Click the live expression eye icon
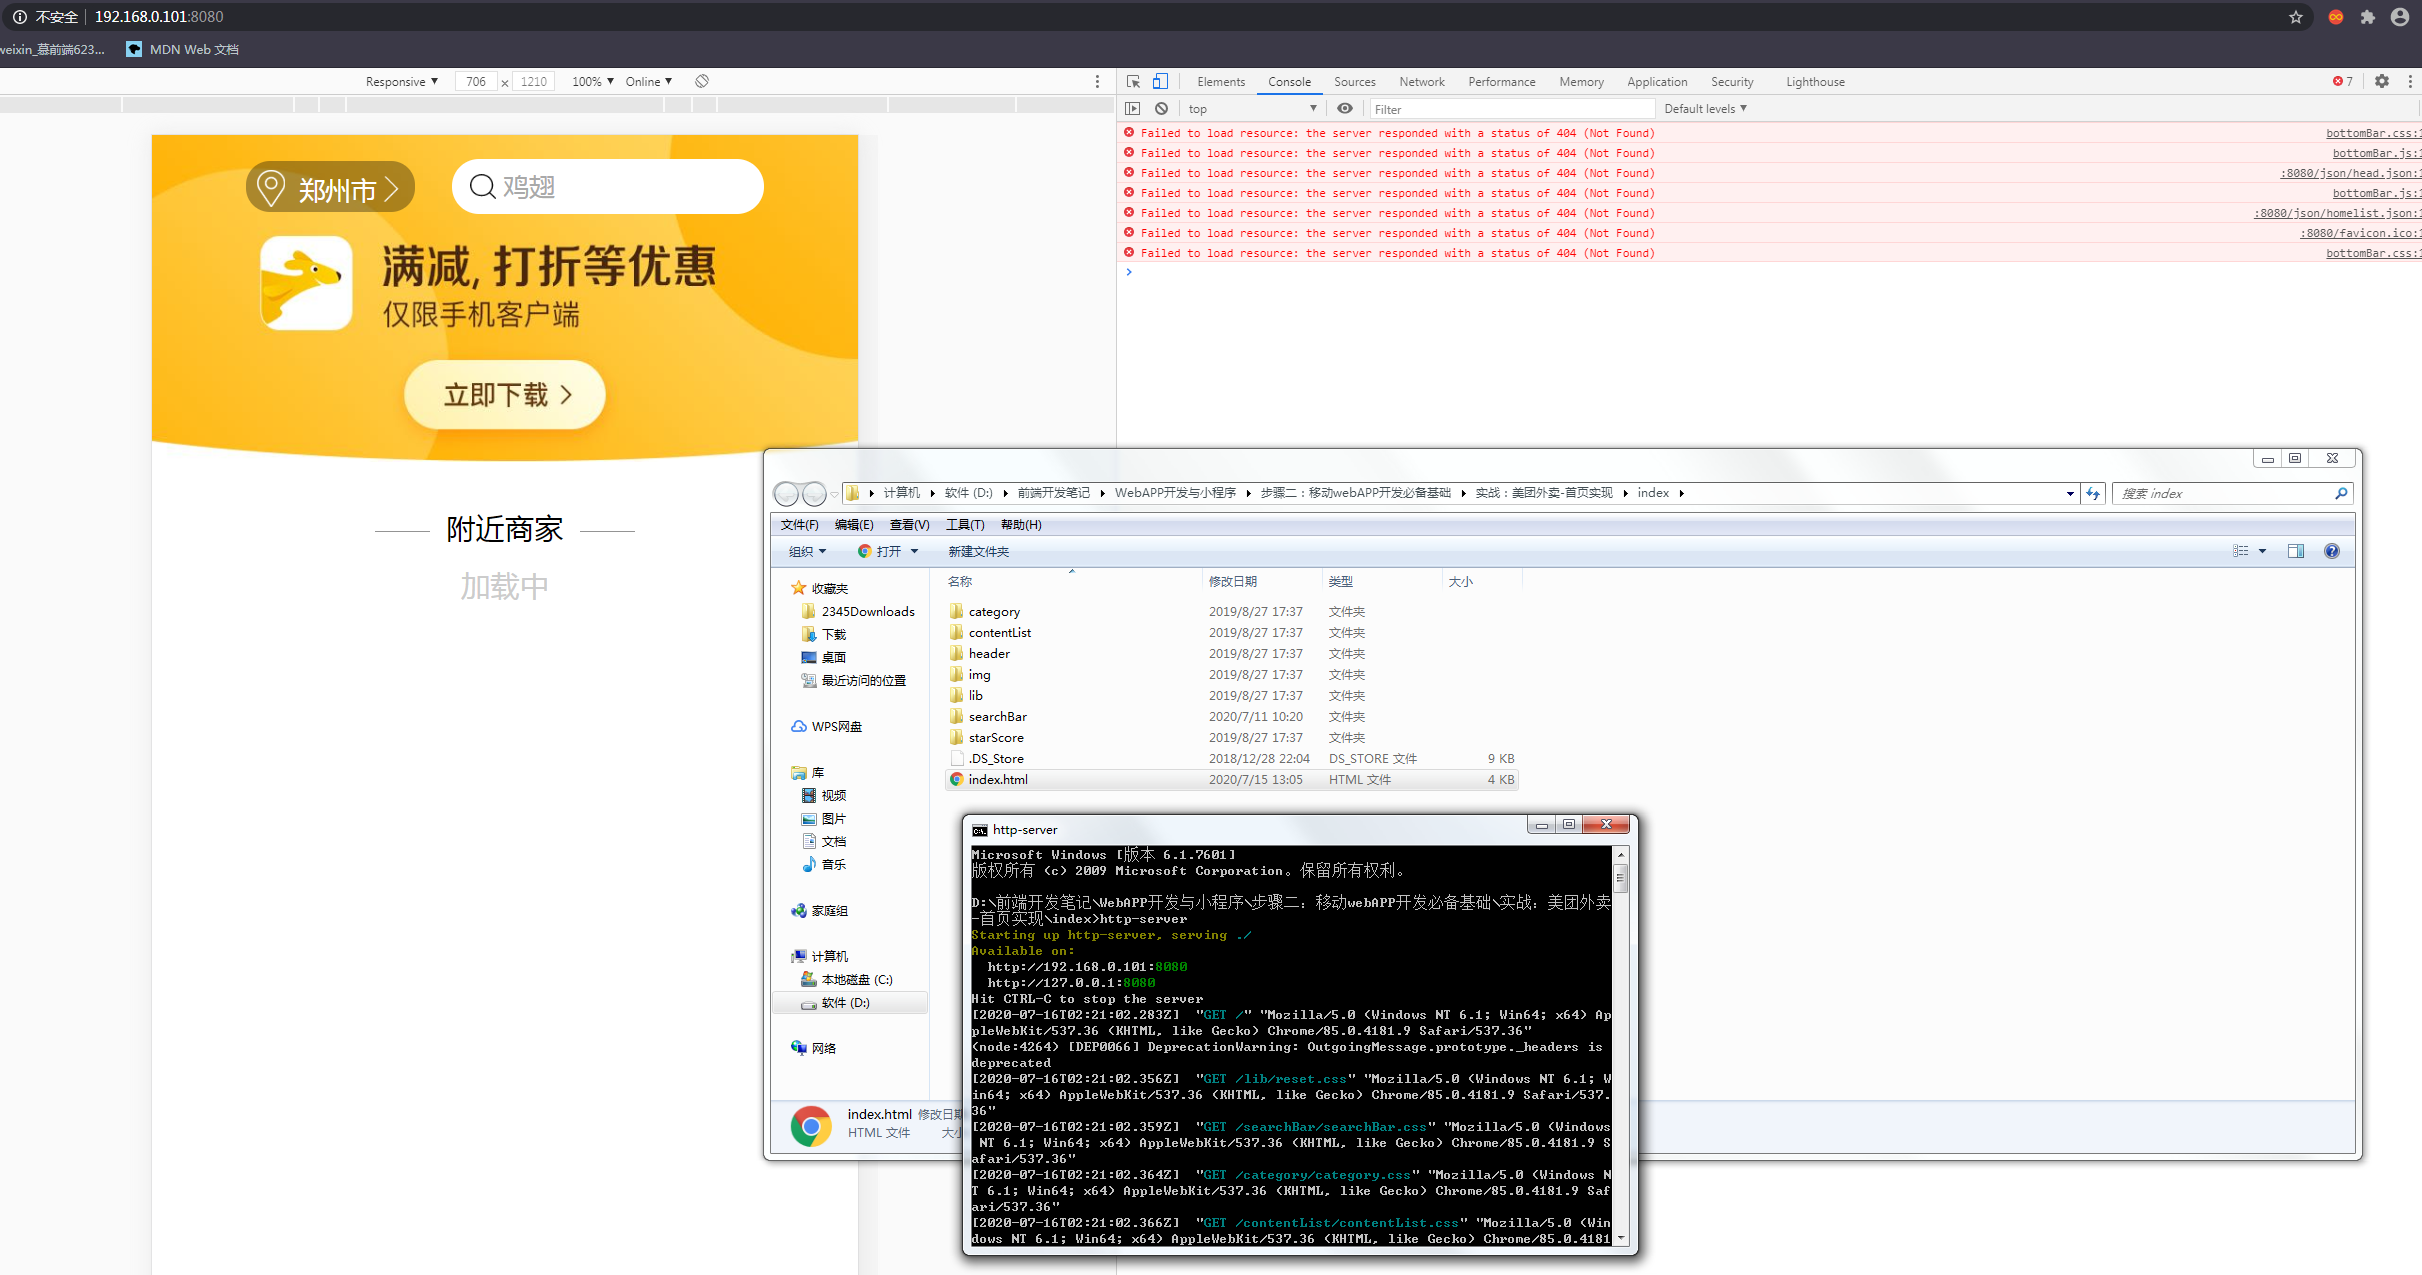 pos(1345,109)
